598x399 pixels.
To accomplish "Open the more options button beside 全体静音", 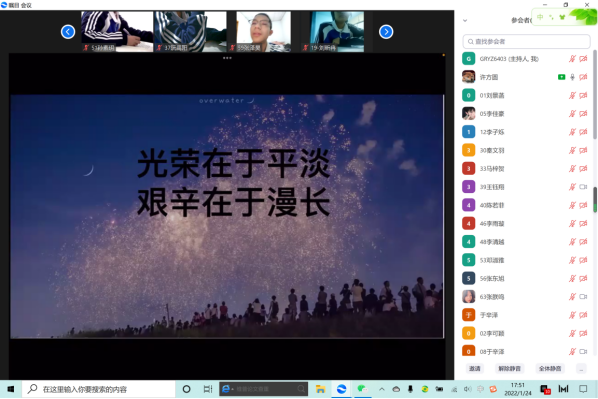I will (581, 368).
